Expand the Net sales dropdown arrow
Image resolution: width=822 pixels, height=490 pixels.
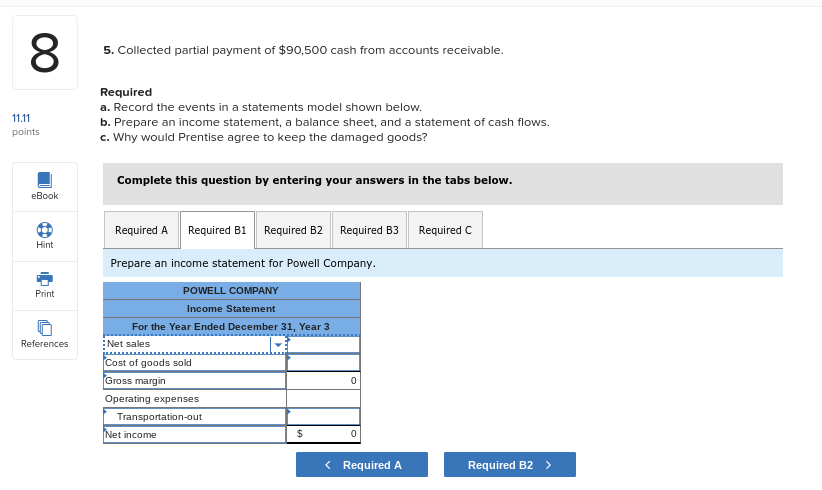point(278,344)
